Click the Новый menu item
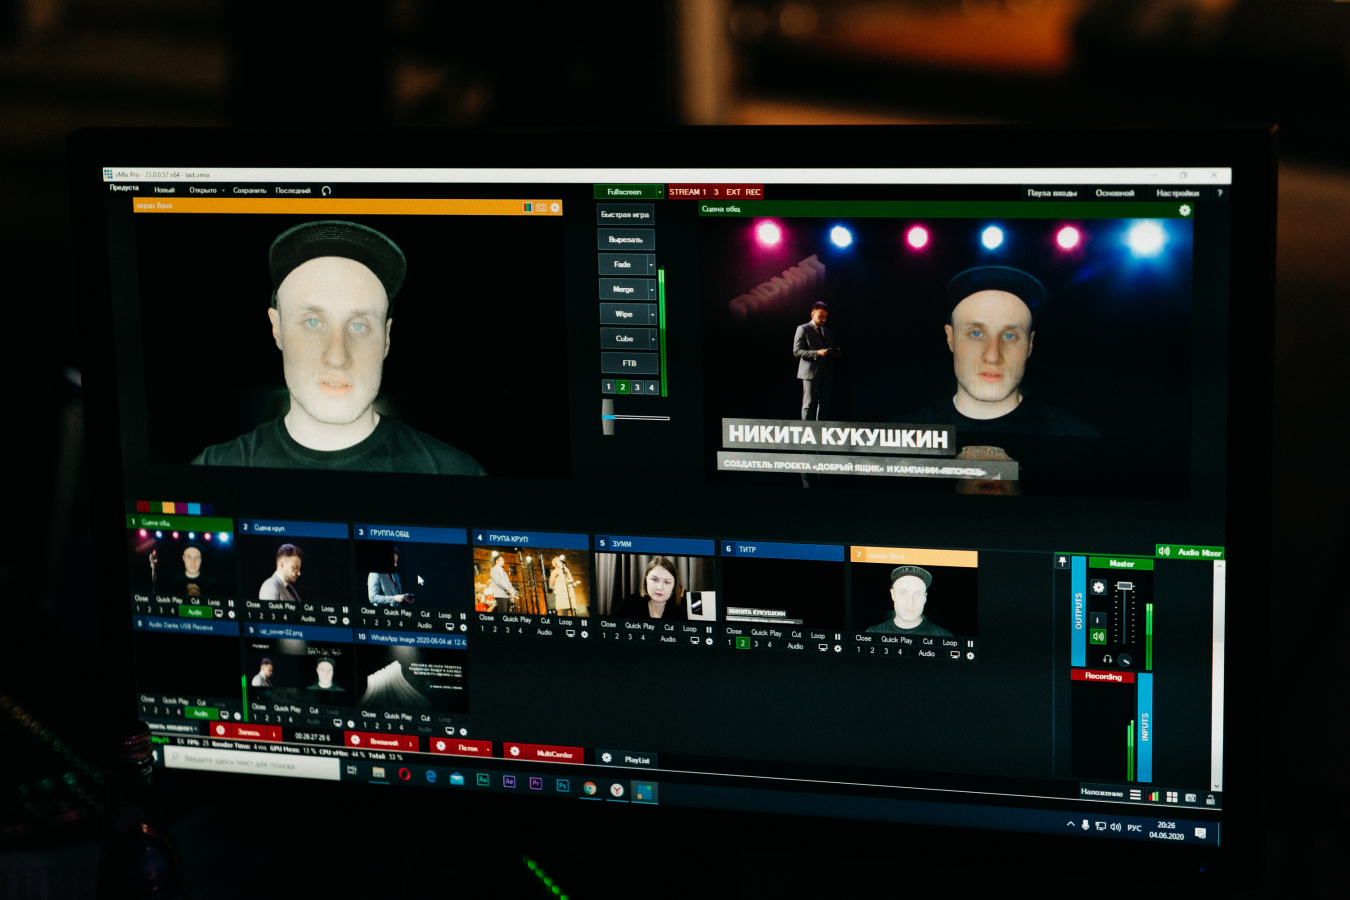This screenshot has height=900, width=1350. pyautogui.click(x=164, y=189)
